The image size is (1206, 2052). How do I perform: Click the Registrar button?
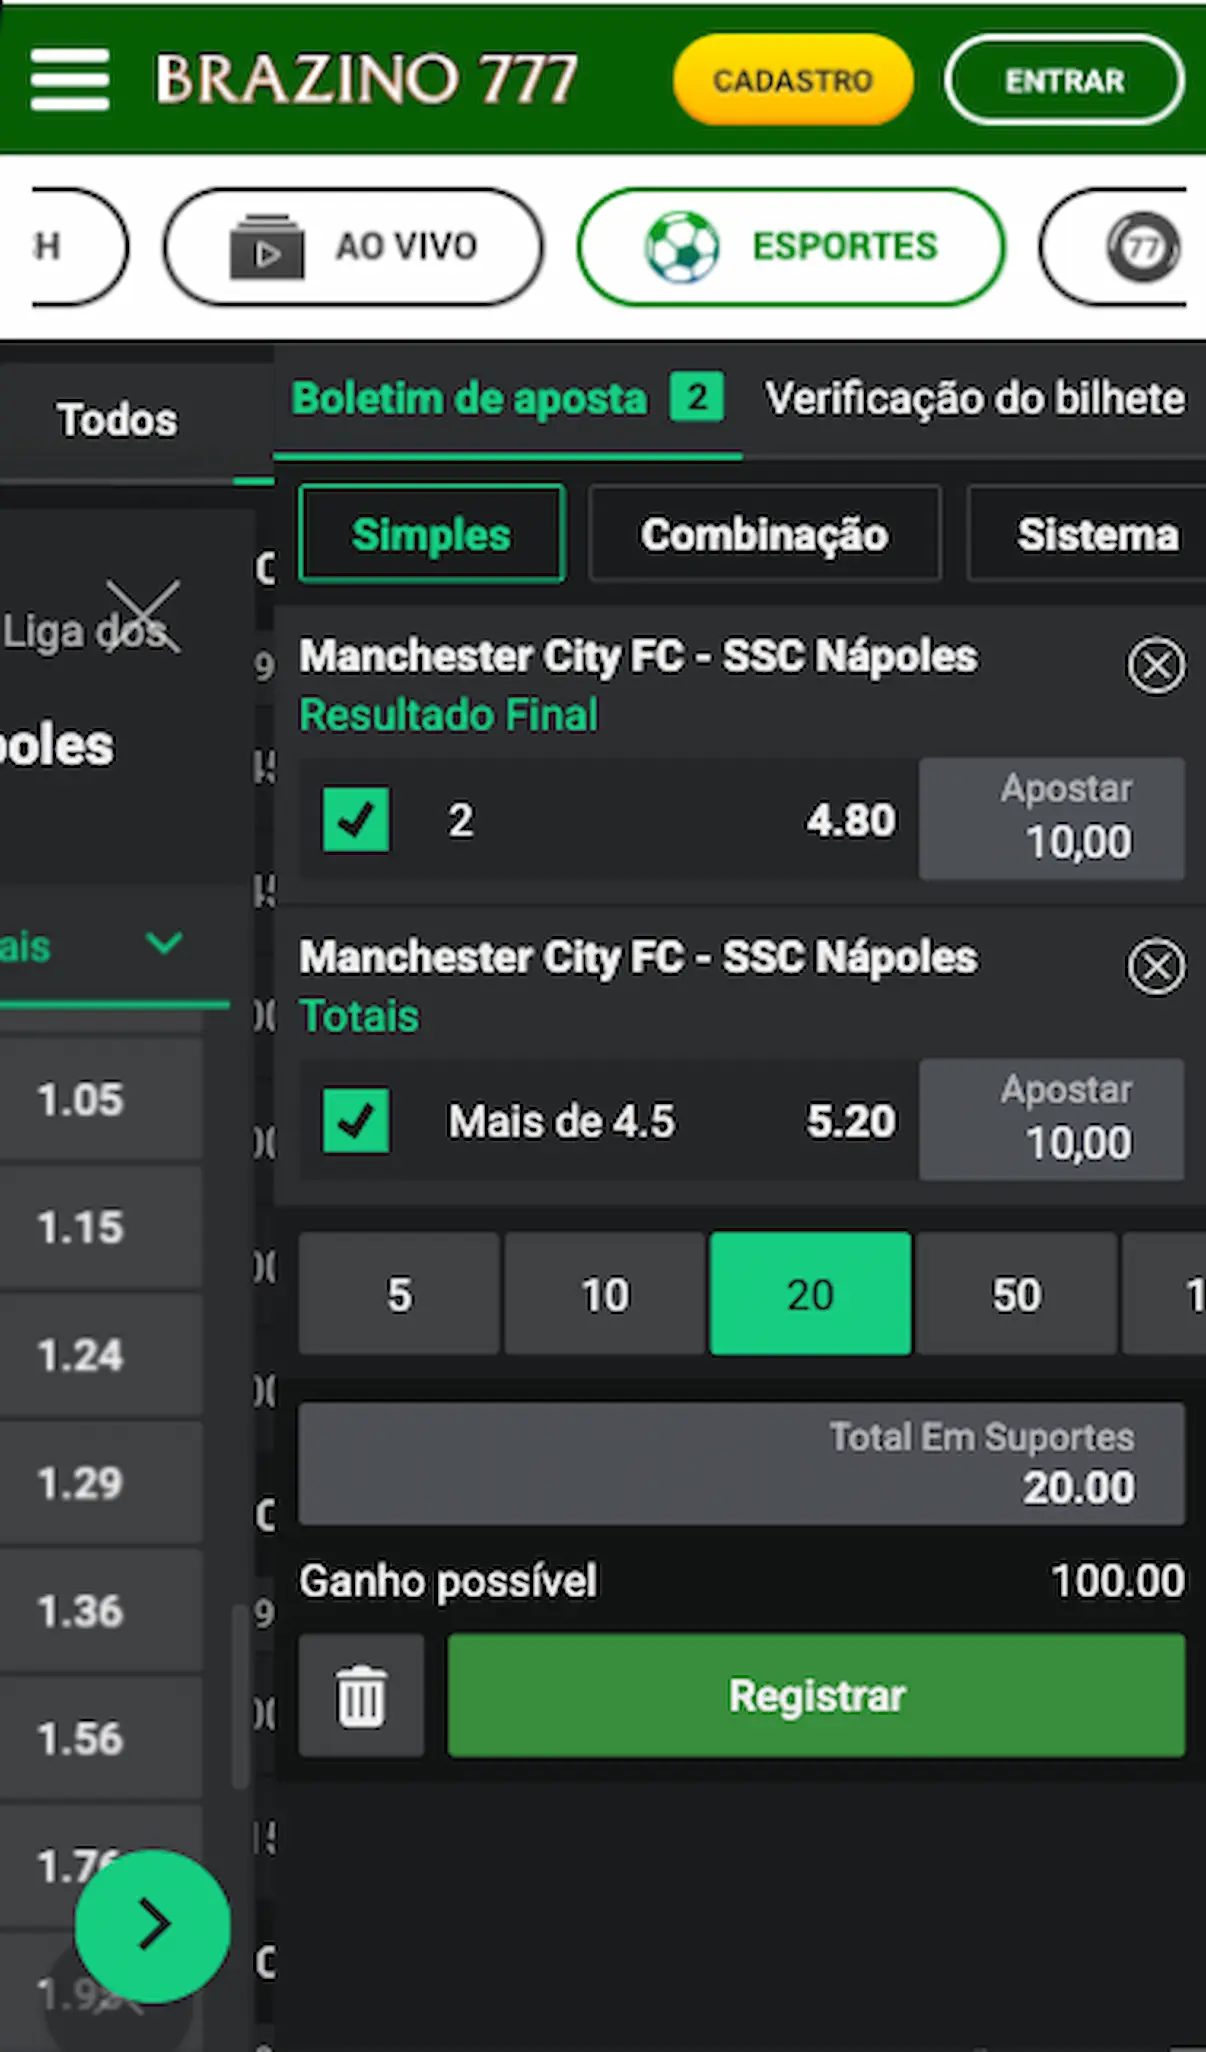point(816,1696)
